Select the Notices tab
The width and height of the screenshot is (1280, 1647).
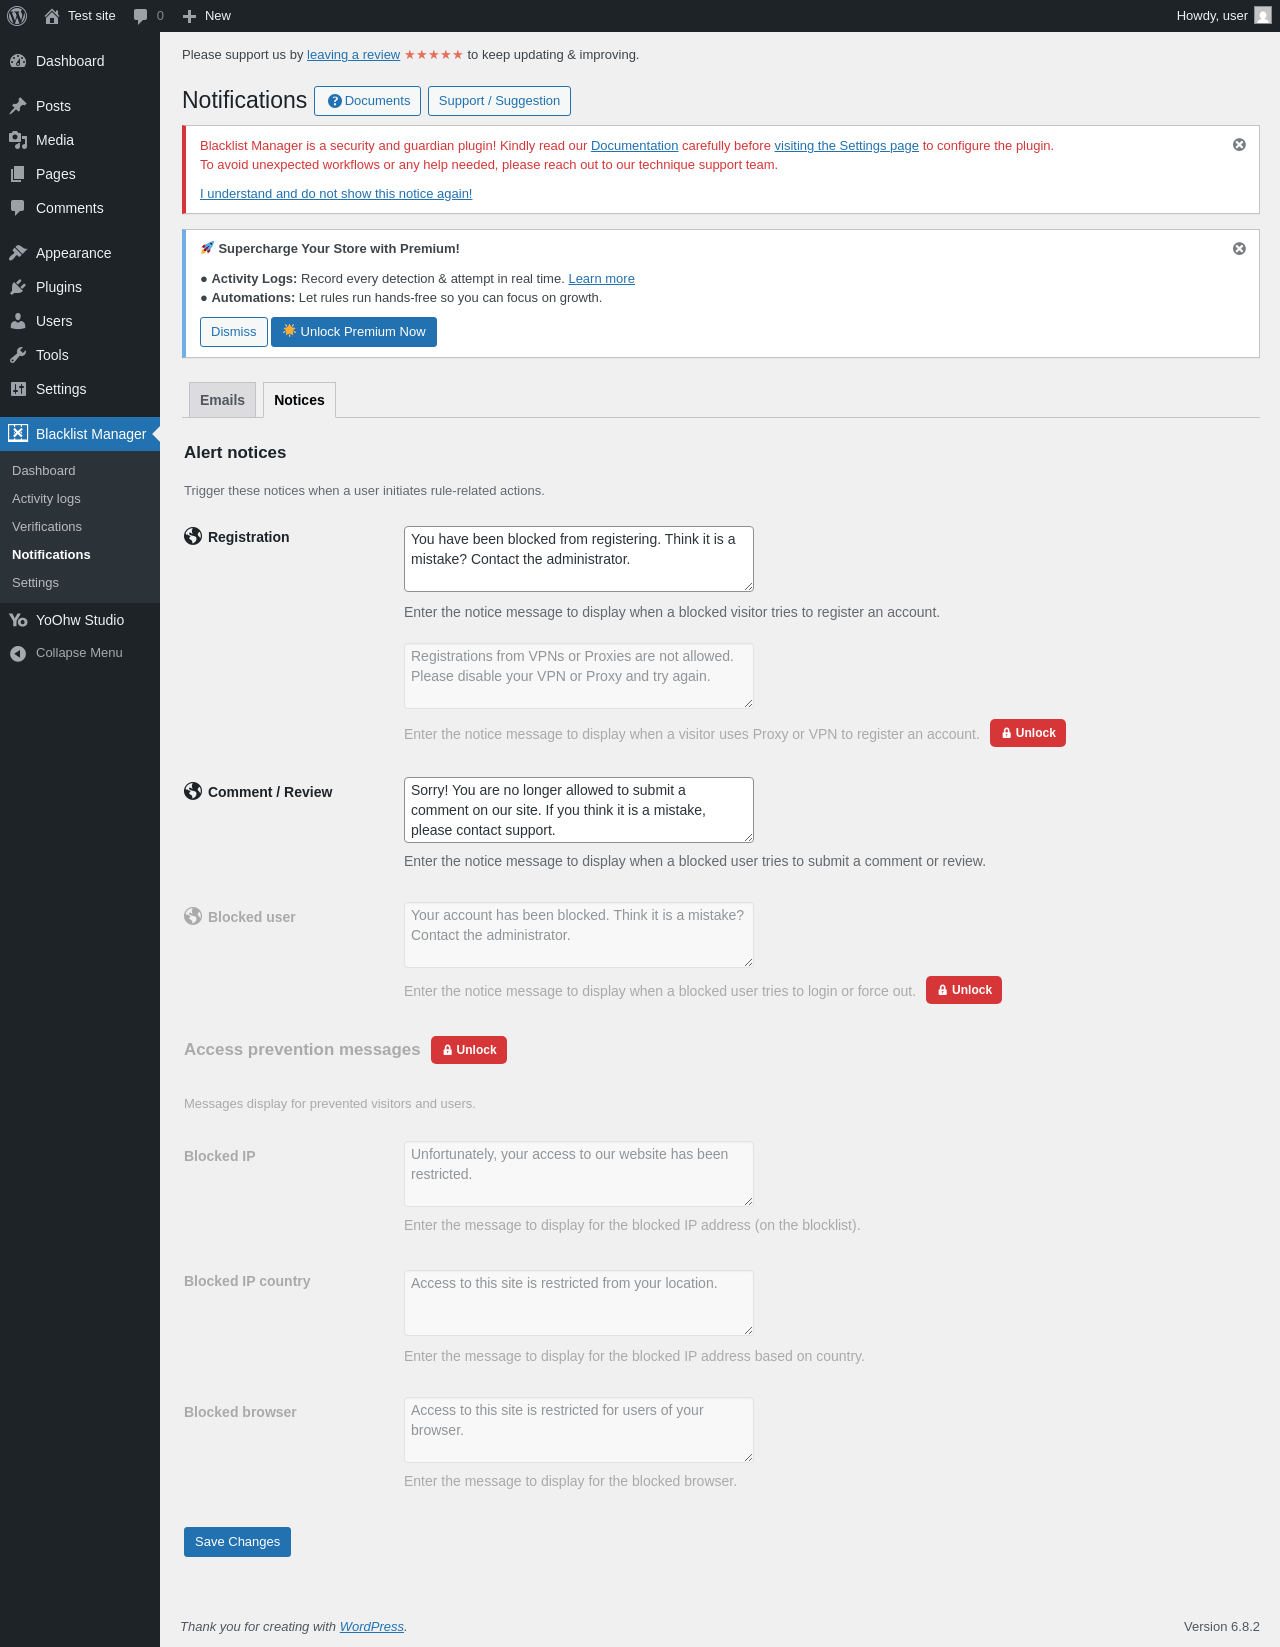[299, 400]
